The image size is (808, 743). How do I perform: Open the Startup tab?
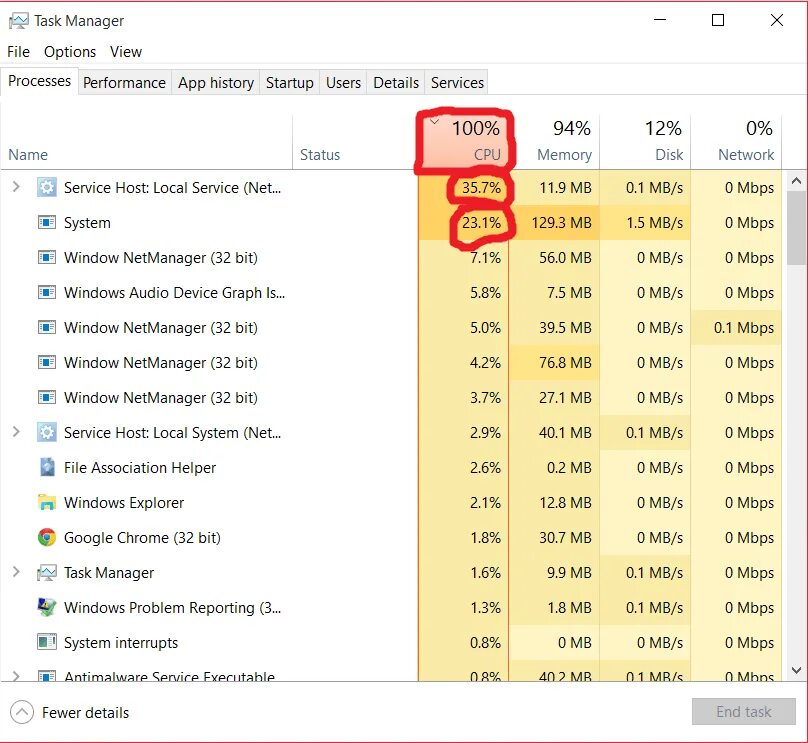pyautogui.click(x=290, y=83)
